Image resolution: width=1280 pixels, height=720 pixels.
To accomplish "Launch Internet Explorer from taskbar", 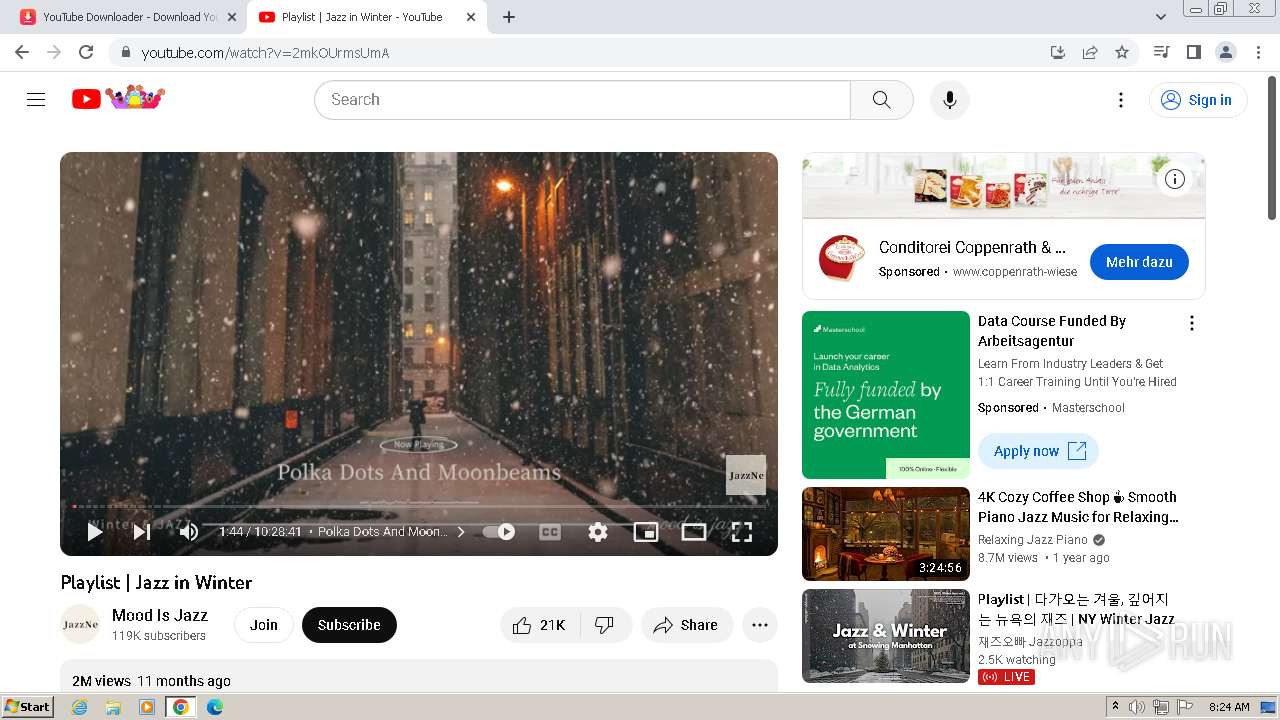I will tap(80, 707).
